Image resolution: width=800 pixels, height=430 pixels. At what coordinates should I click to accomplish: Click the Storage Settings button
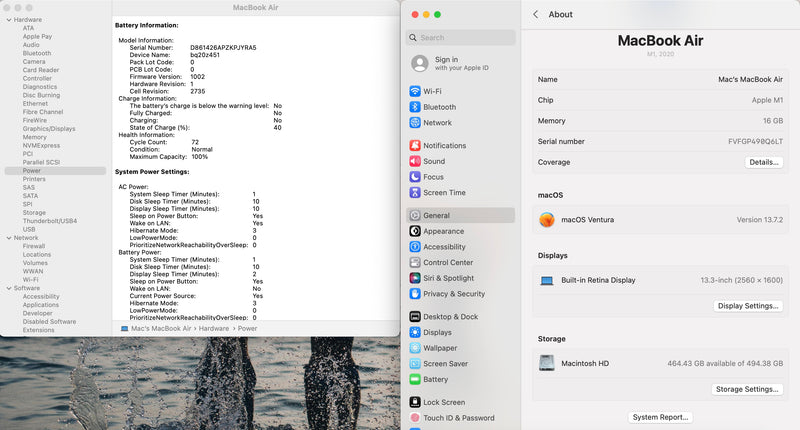pos(747,389)
